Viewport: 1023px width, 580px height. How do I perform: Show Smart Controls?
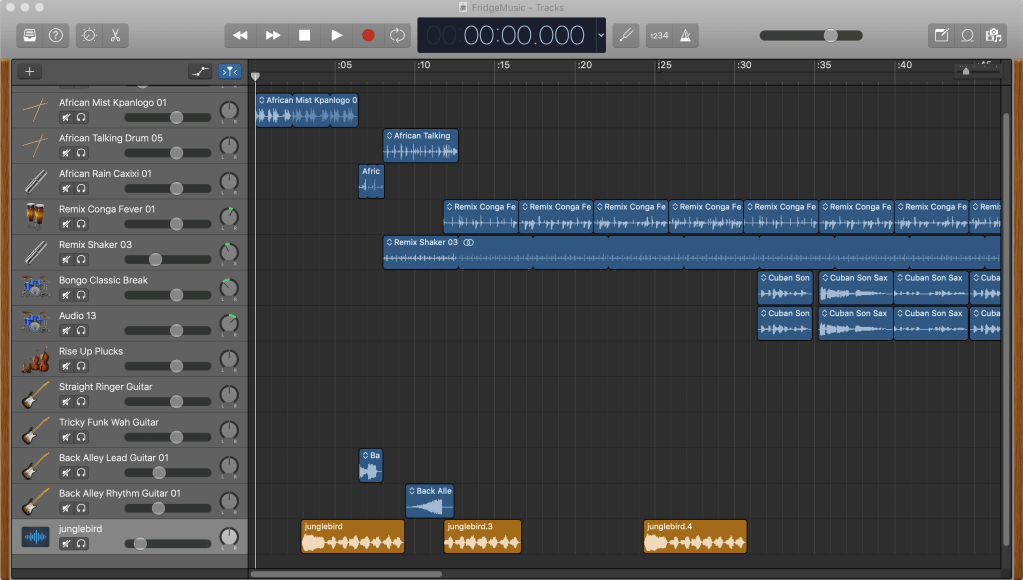tap(89, 35)
